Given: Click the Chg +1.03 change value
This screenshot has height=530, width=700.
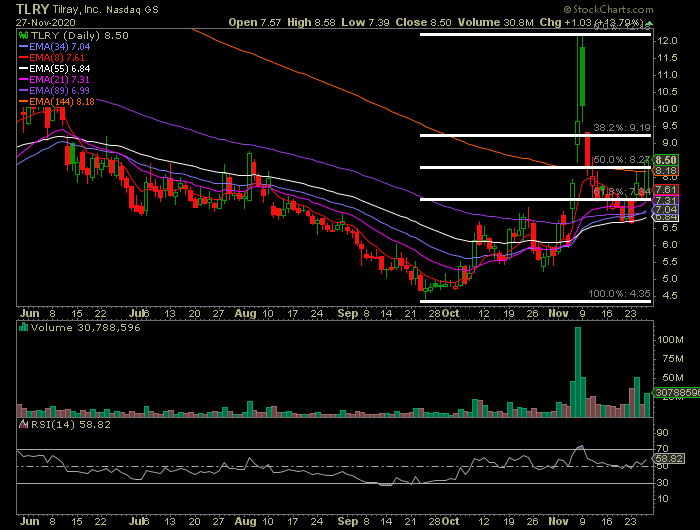Looking at the screenshot, I should pos(565,22).
